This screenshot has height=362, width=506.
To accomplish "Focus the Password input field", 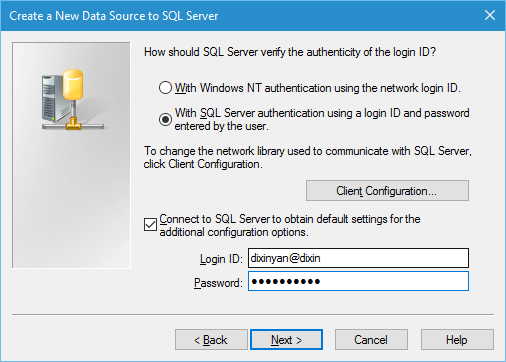I will [358, 281].
